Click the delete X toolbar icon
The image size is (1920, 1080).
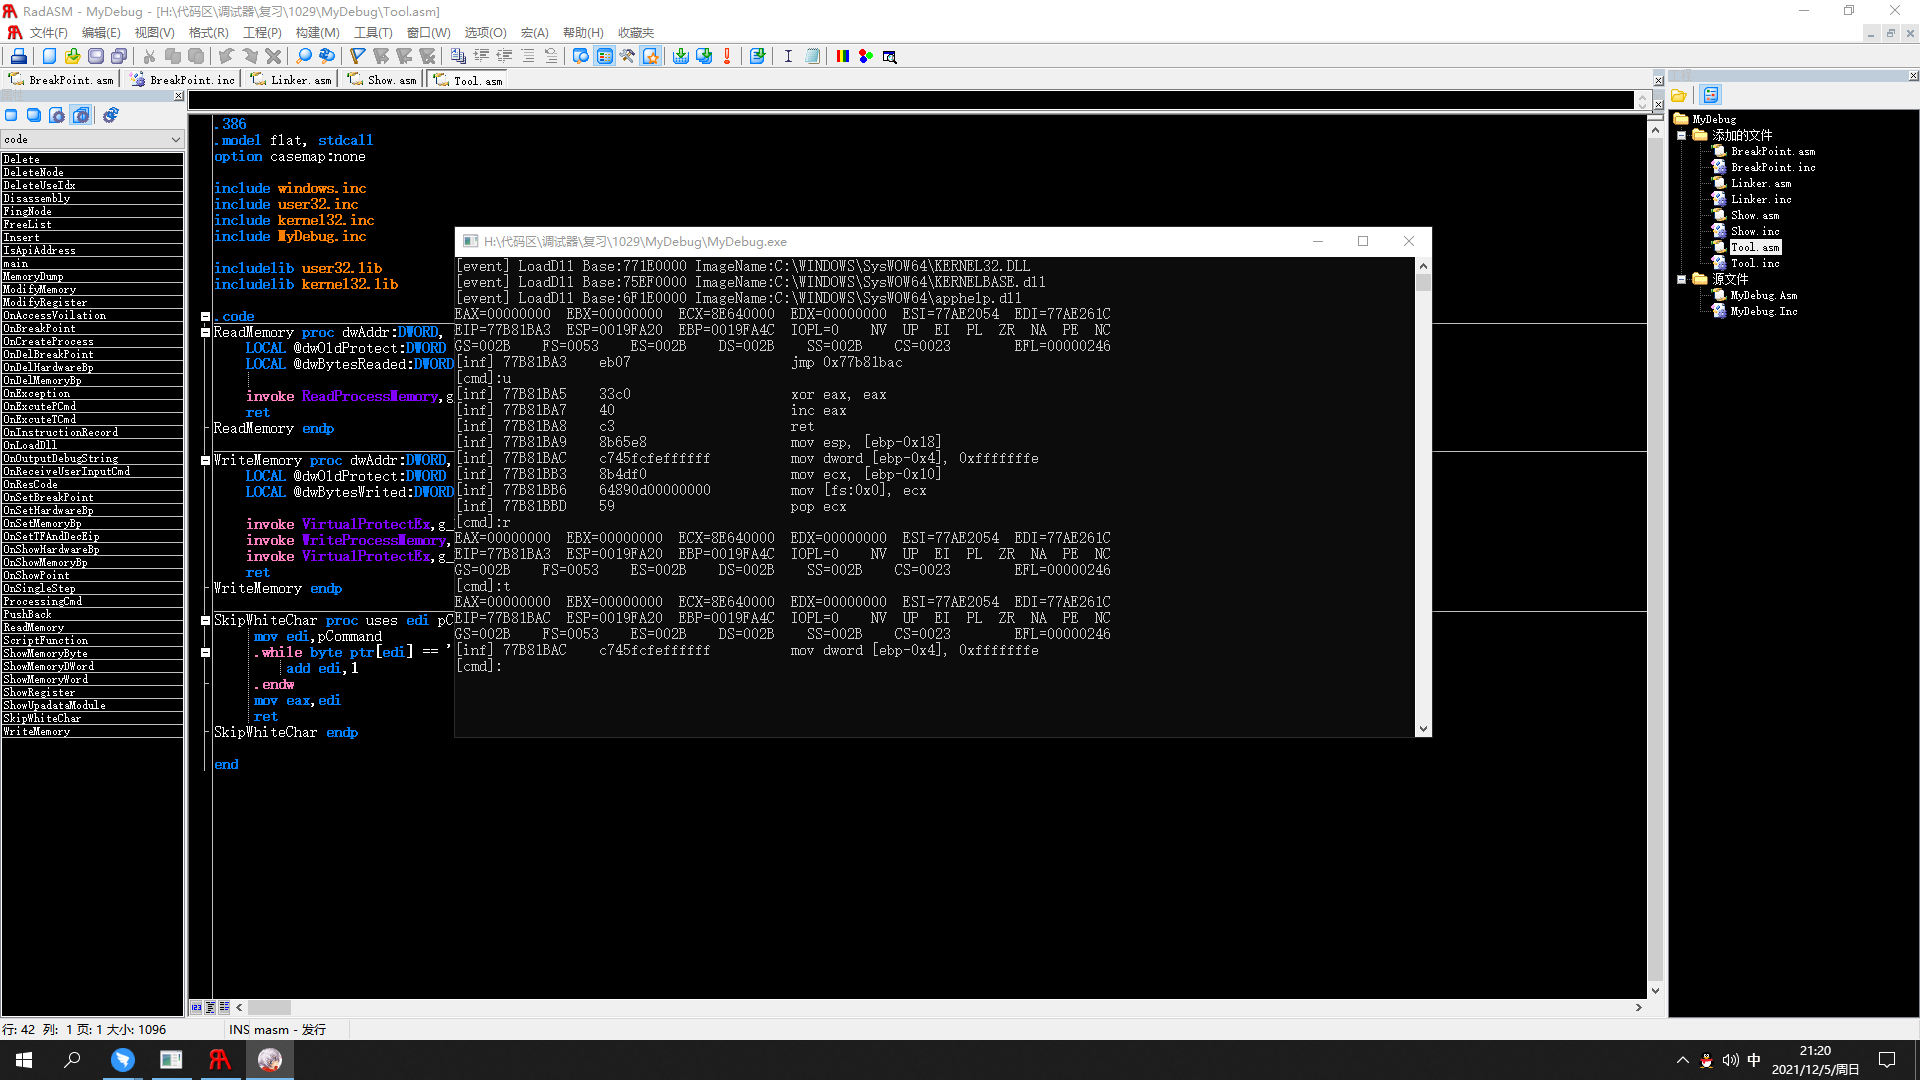tap(273, 56)
